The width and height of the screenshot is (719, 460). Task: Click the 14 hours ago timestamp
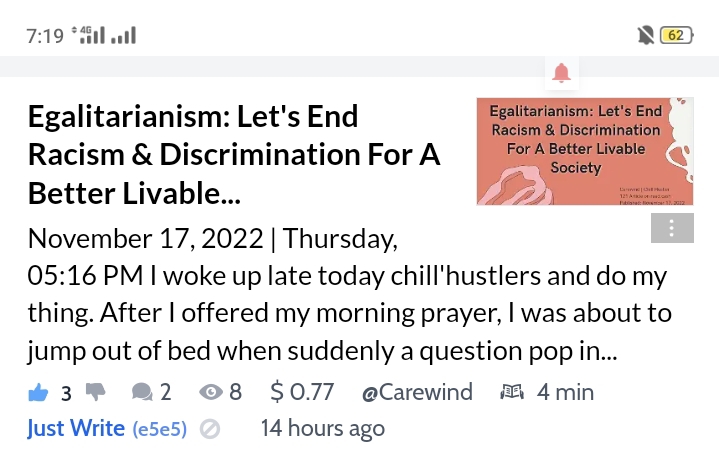tap(323, 428)
